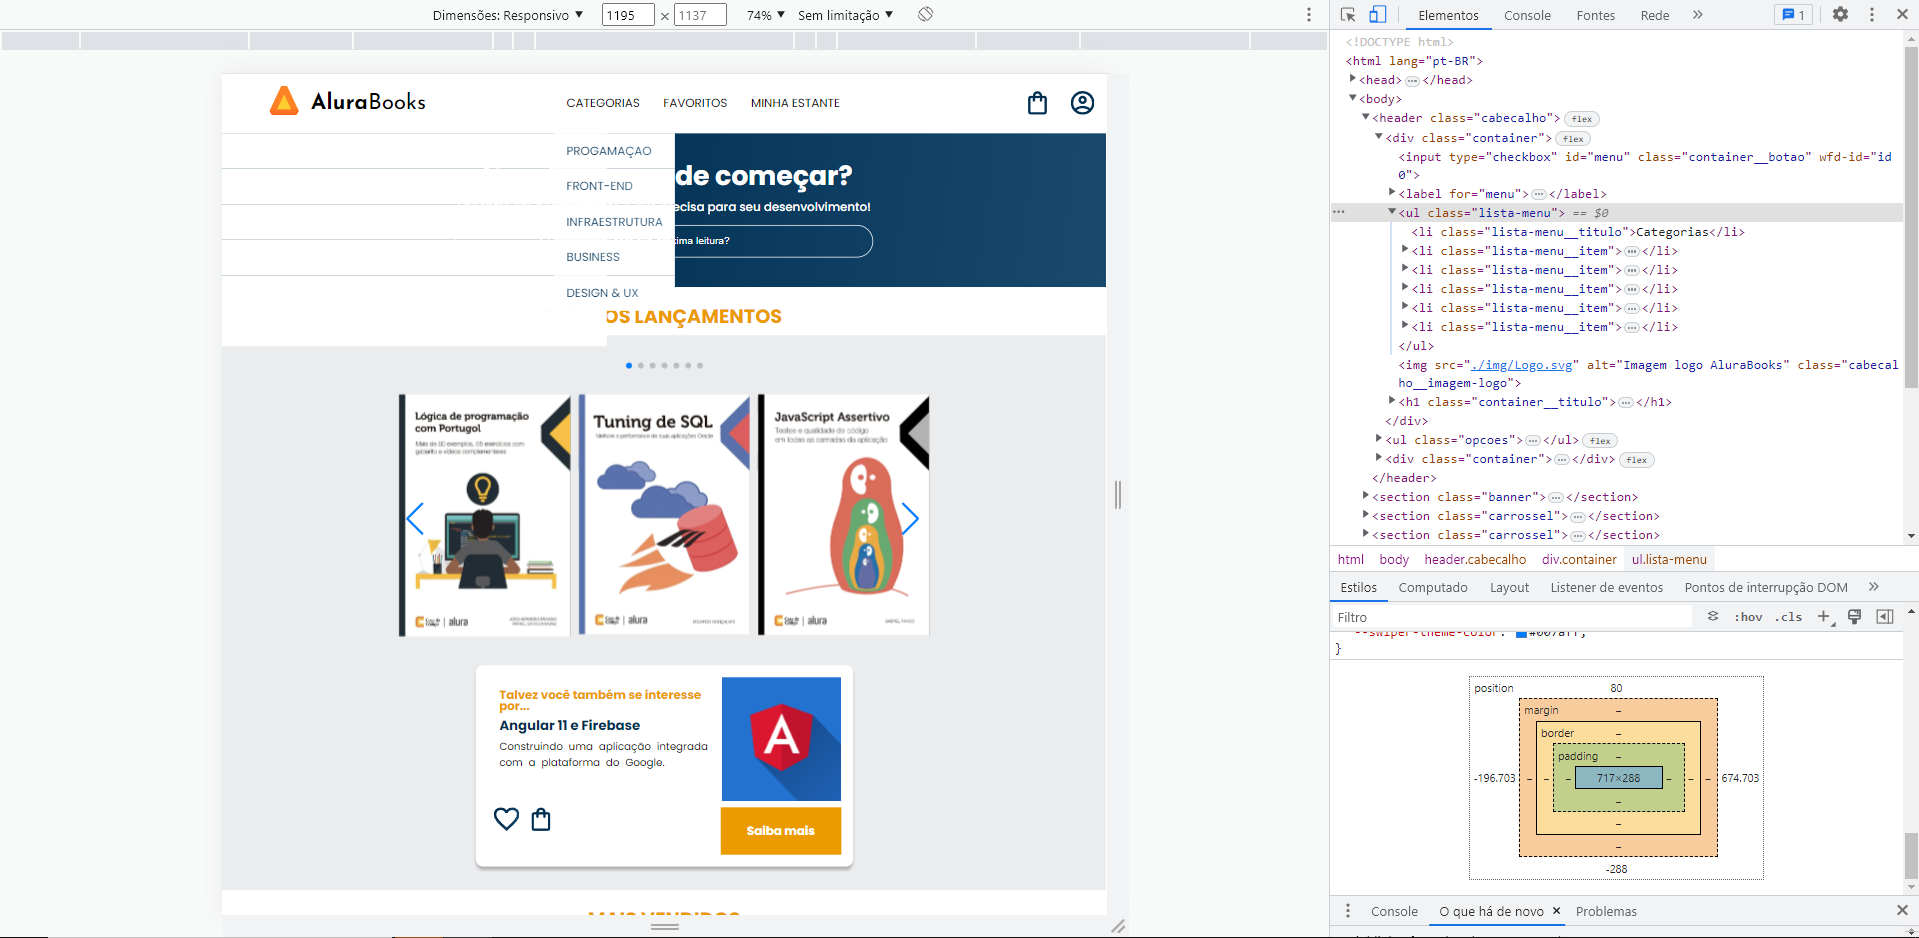Image resolution: width=1919 pixels, height=938 pixels.
Task: Go to next carousel slide arrow
Action: 910,518
